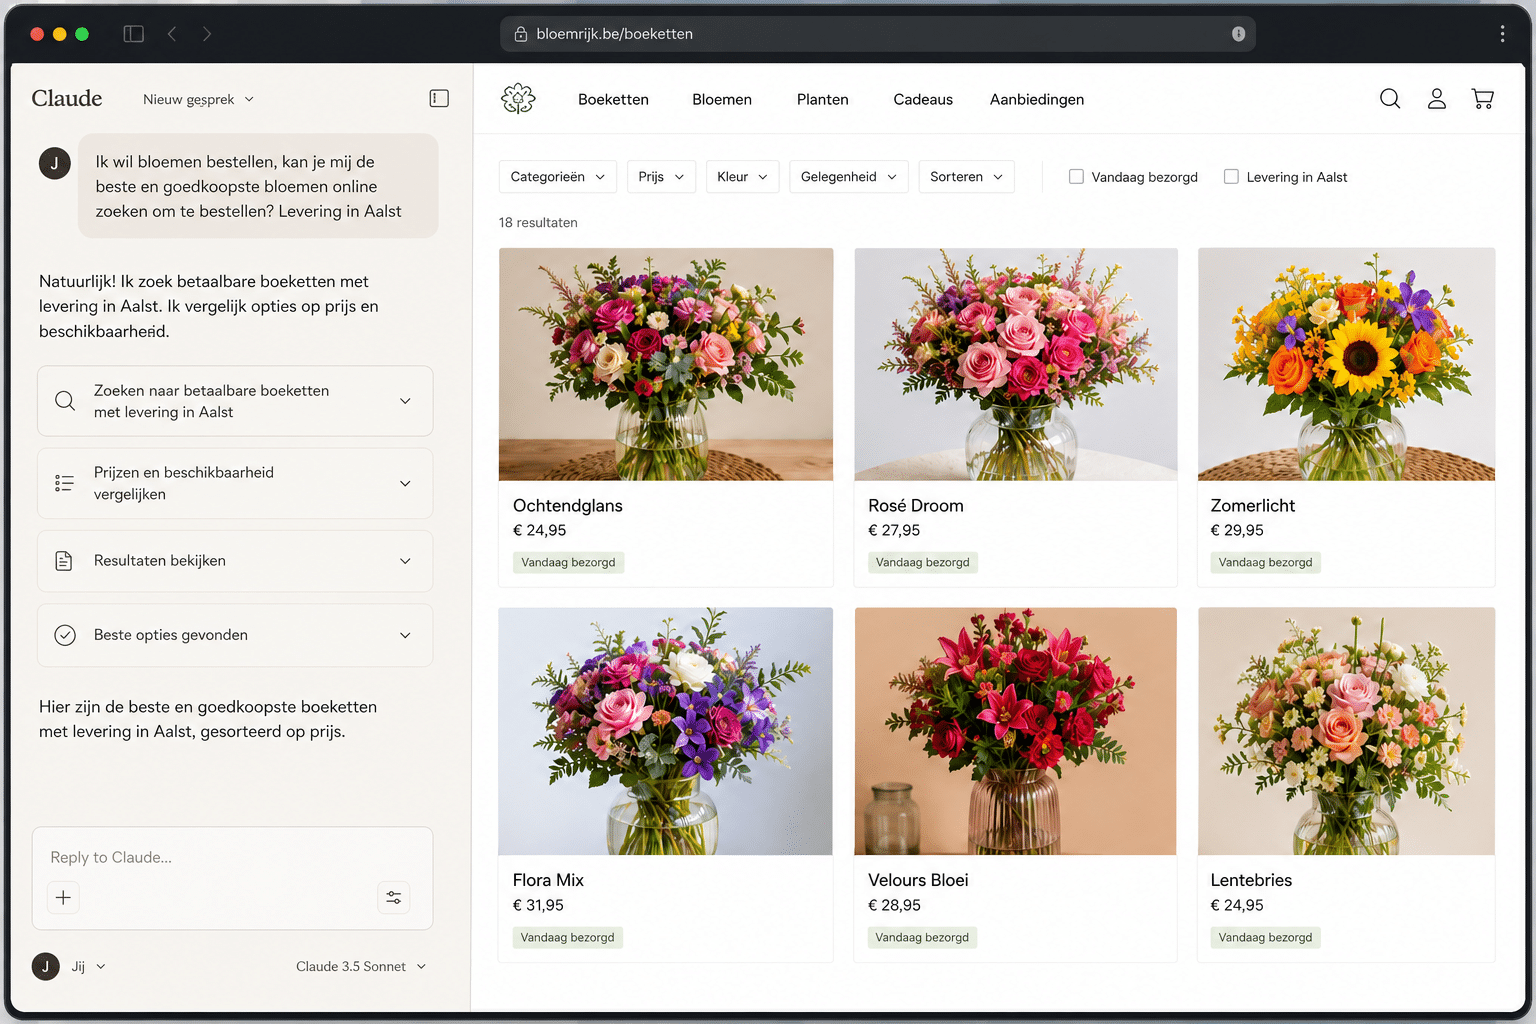This screenshot has height=1024, width=1536.
Task: Click Vandaag bezorgd badge under Velours Bloei
Action: pyautogui.click(x=922, y=938)
